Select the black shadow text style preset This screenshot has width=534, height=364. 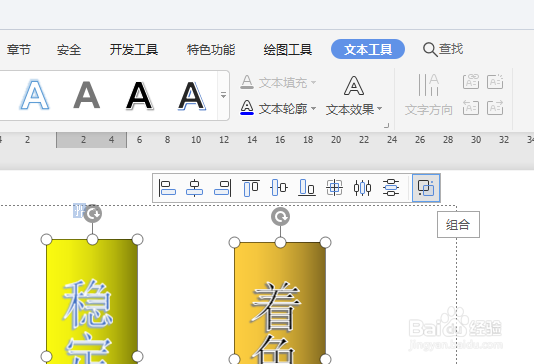tap(140, 96)
